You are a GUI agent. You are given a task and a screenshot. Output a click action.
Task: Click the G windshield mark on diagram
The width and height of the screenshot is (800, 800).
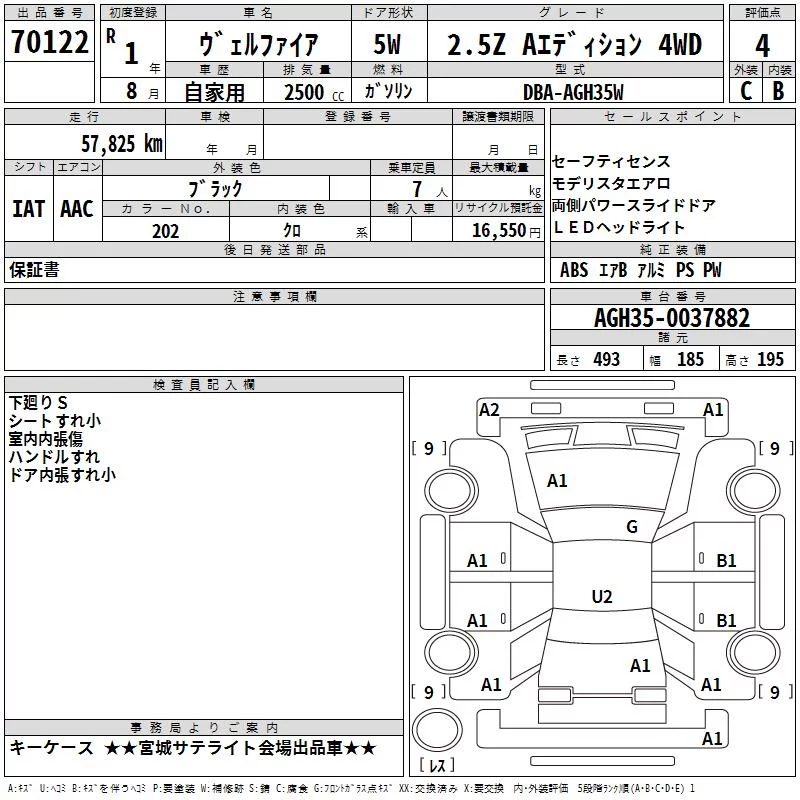[632, 526]
